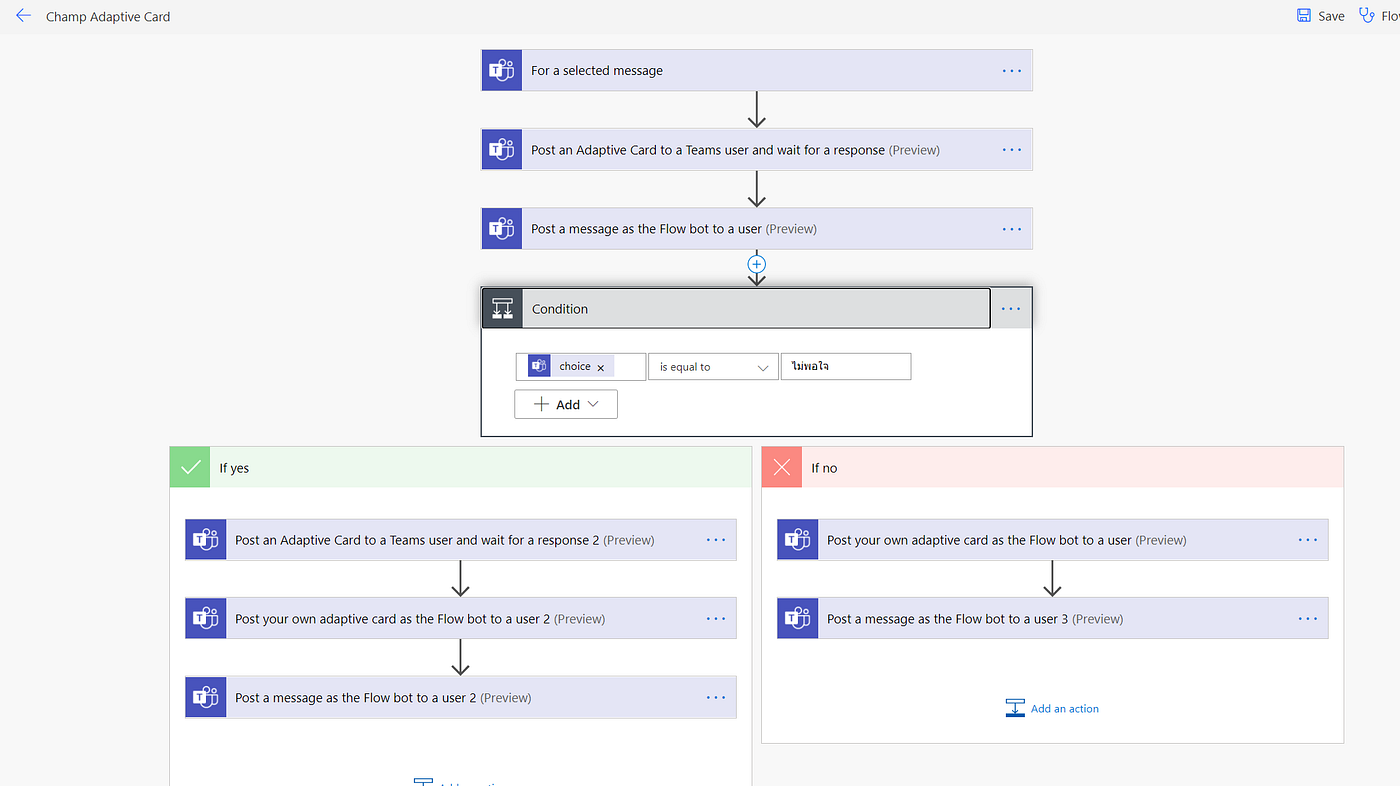Open the ellipsis menu on For a selected message
Image resolution: width=1400 pixels, height=786 pixels.
click(1011, 70)
